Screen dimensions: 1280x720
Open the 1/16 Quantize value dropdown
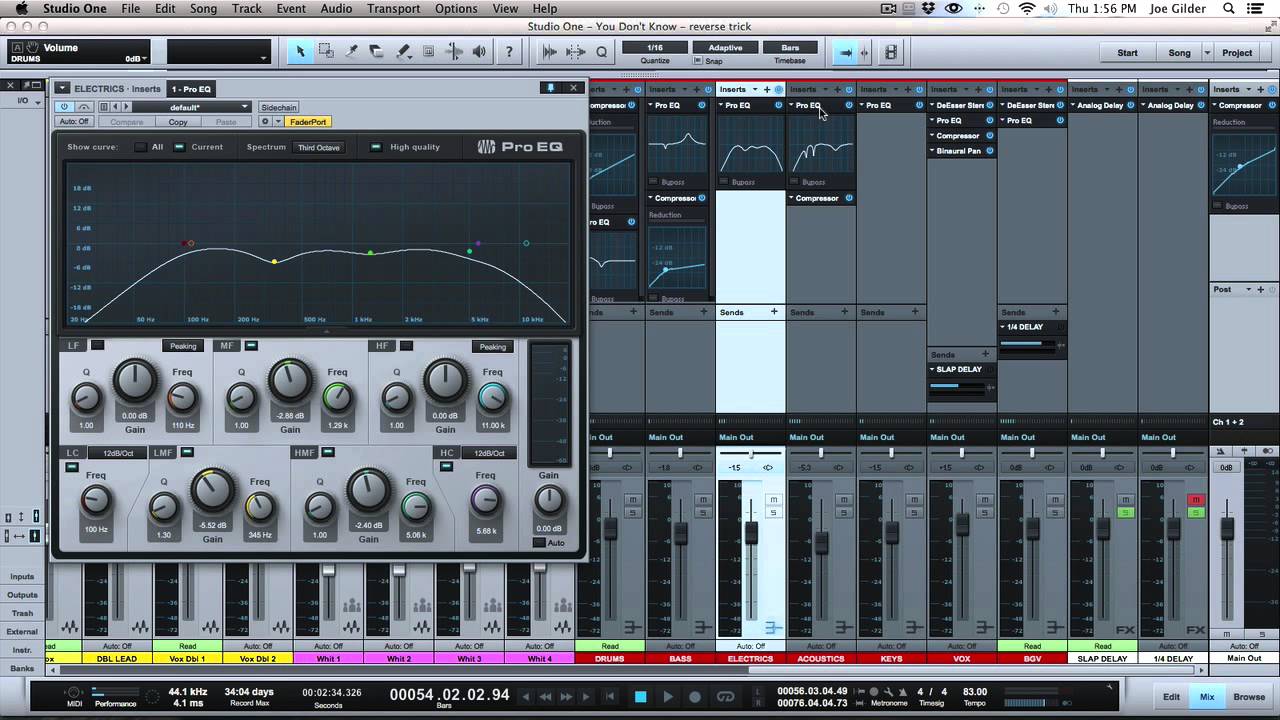pyautogui.click(x=655, y=48)
